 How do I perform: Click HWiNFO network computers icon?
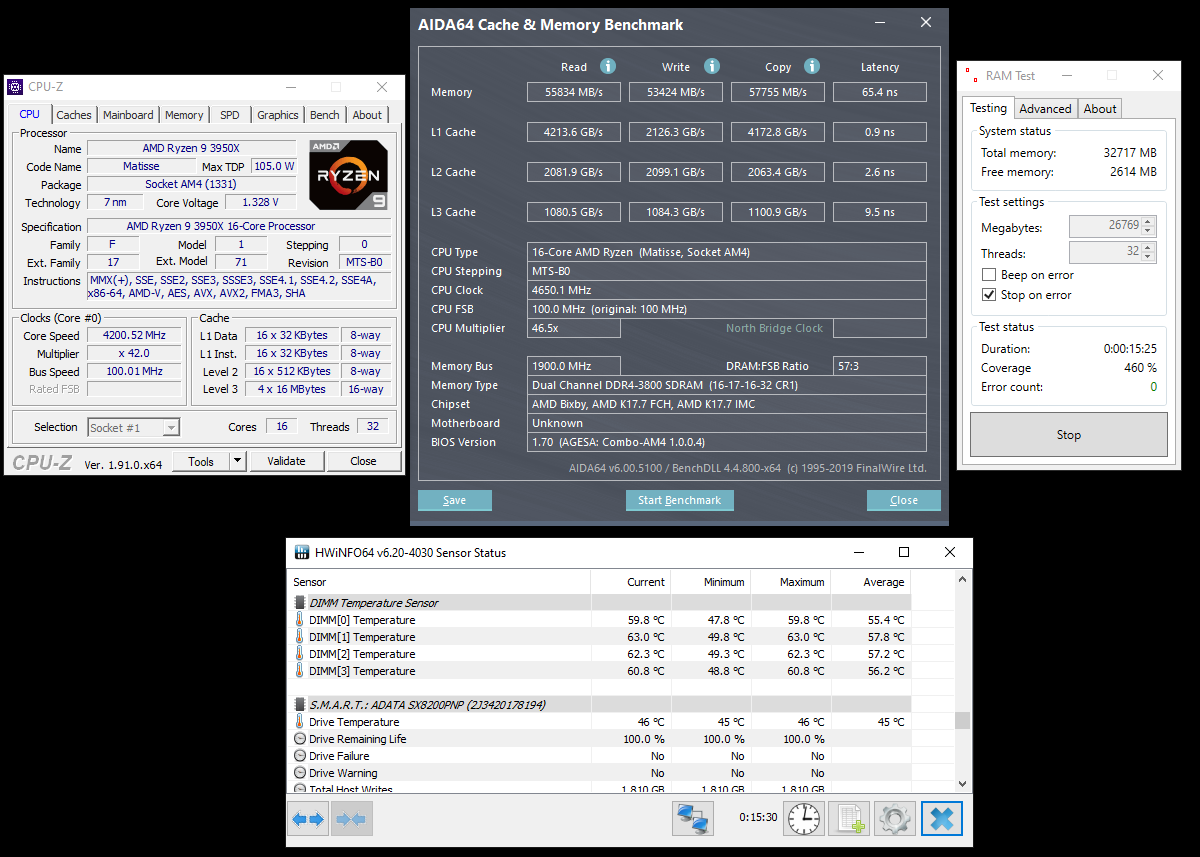pos(693,819)
